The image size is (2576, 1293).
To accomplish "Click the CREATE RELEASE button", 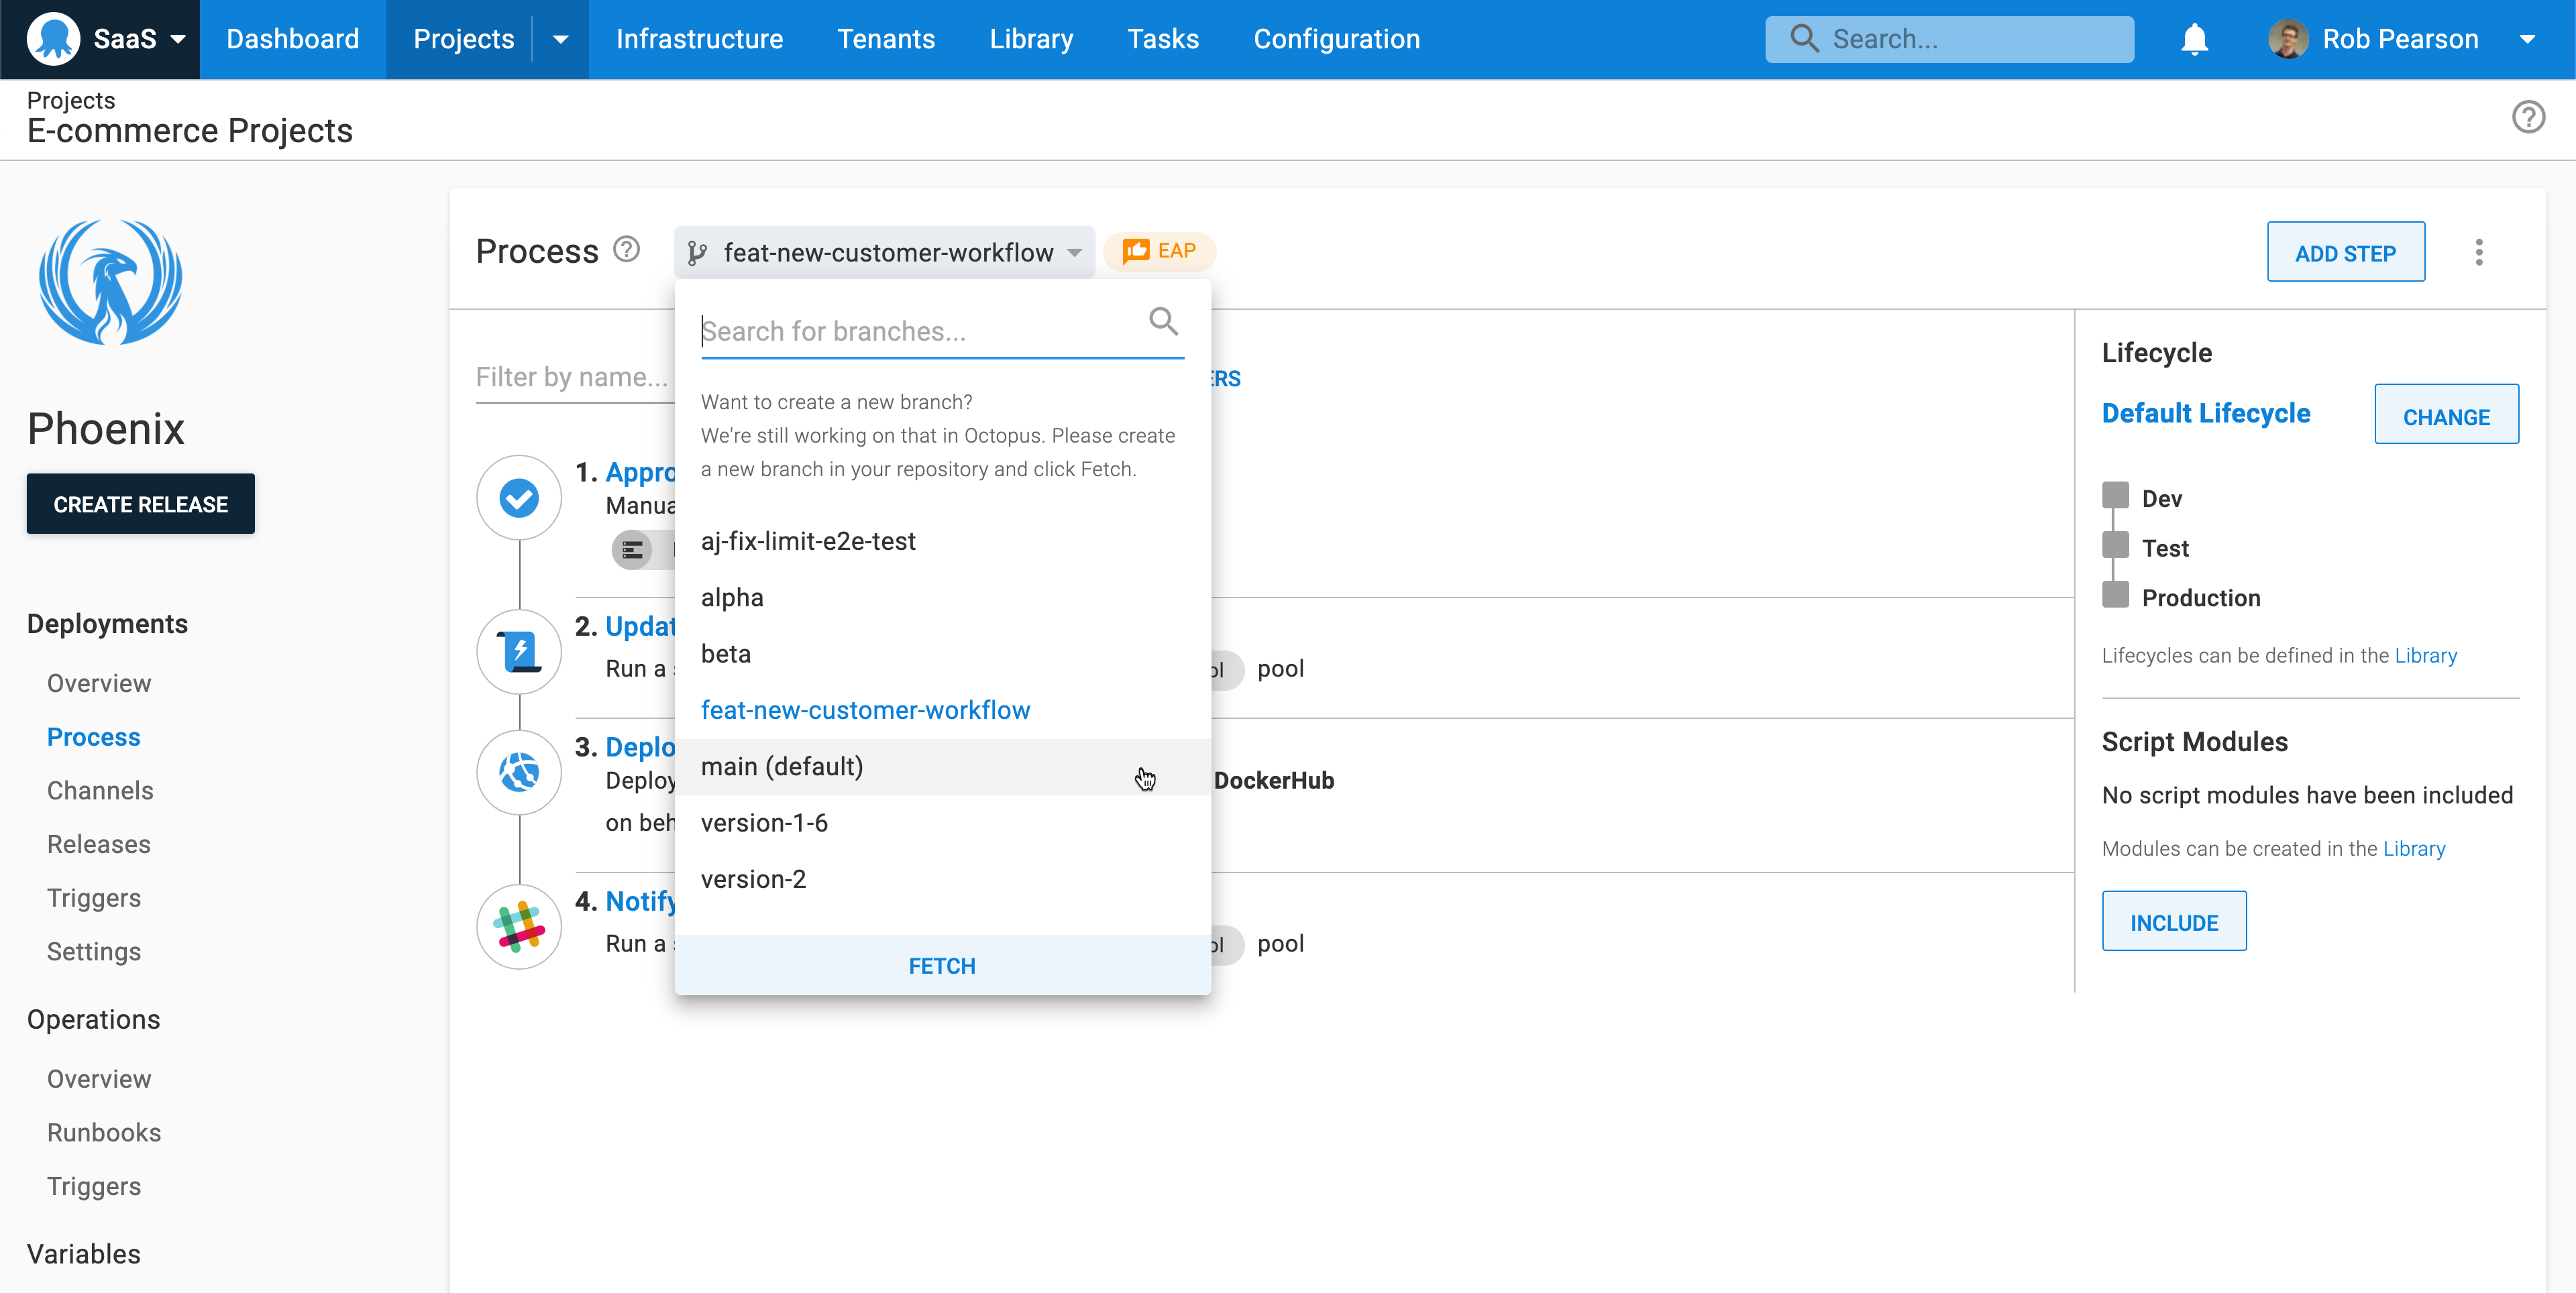I will click(x=140, y=503).
